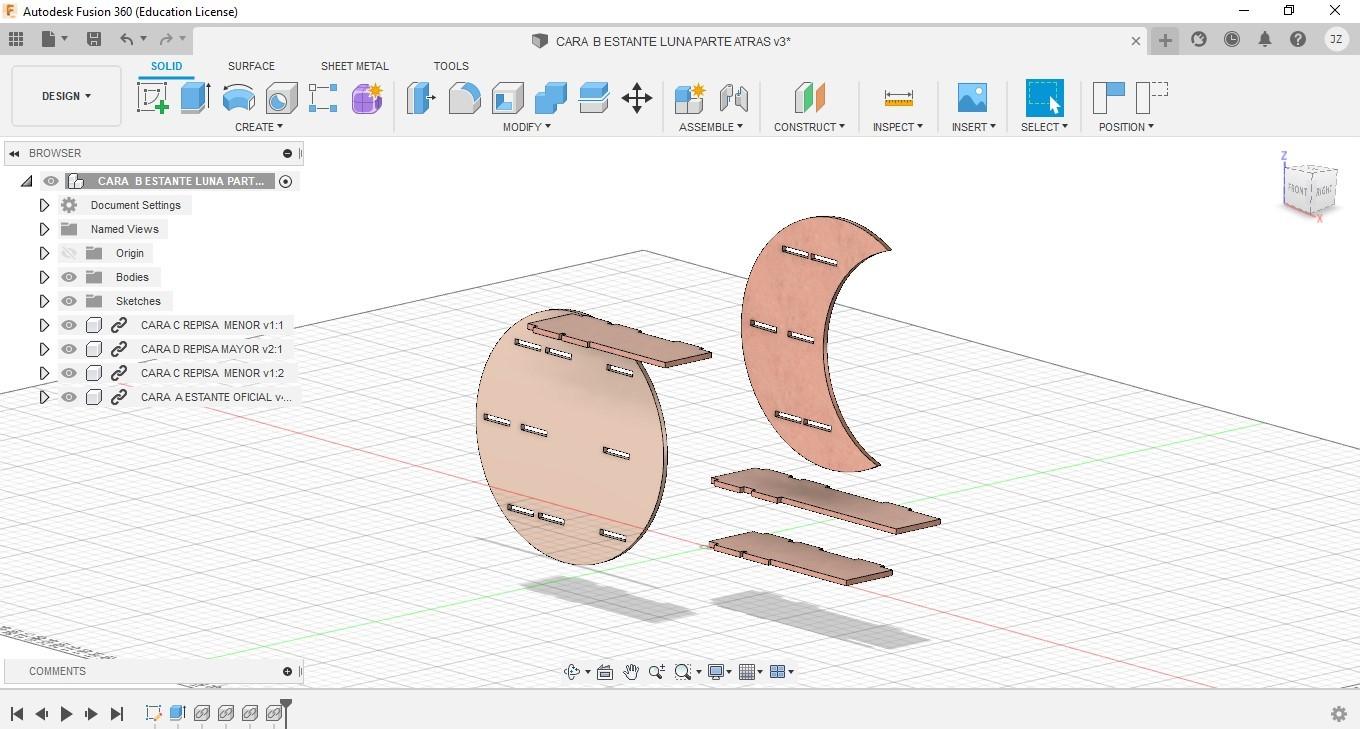Expand the Document Settings node
Viewport: 1360px width, 729px height.
coord(44,205)
